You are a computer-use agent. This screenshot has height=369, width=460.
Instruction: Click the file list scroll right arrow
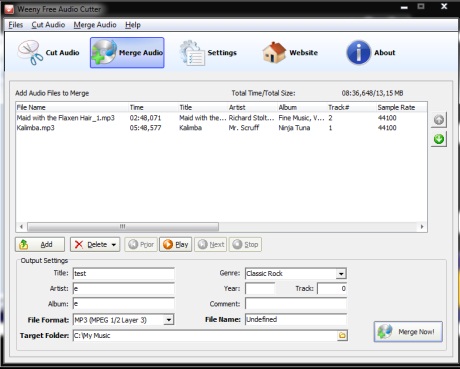(422, 227)
